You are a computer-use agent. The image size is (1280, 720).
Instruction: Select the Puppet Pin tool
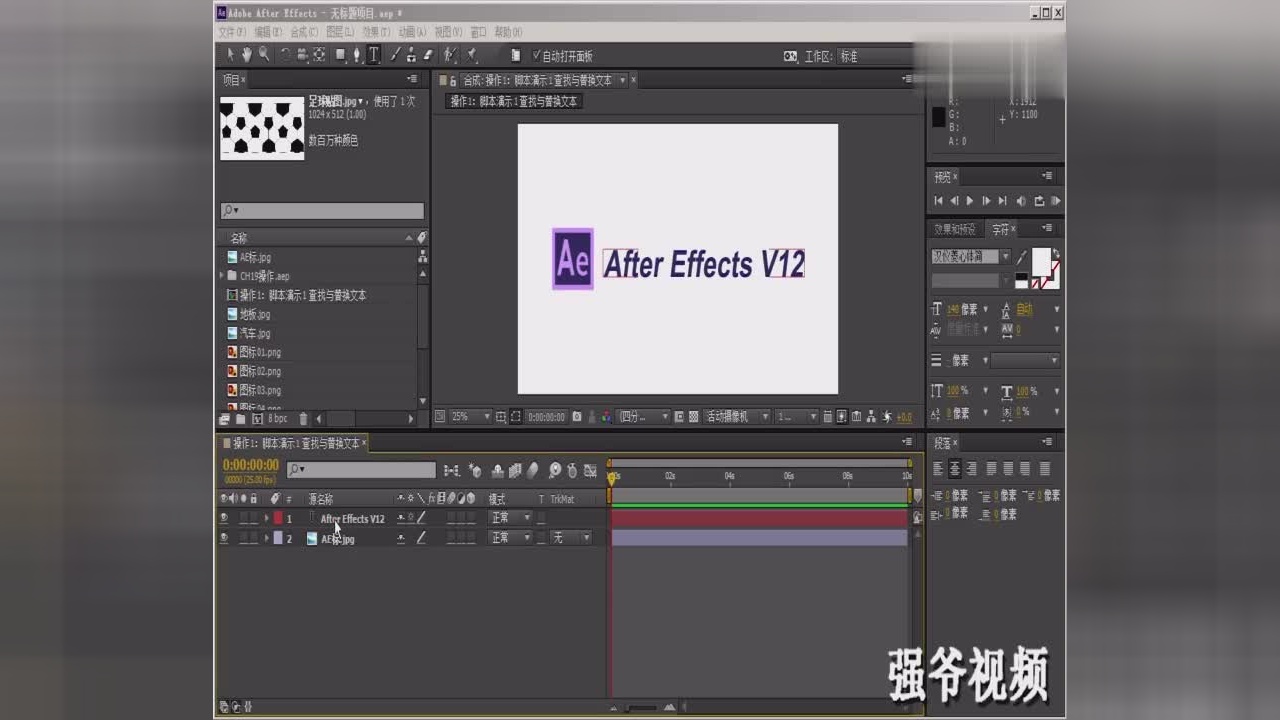click(471, 56)
